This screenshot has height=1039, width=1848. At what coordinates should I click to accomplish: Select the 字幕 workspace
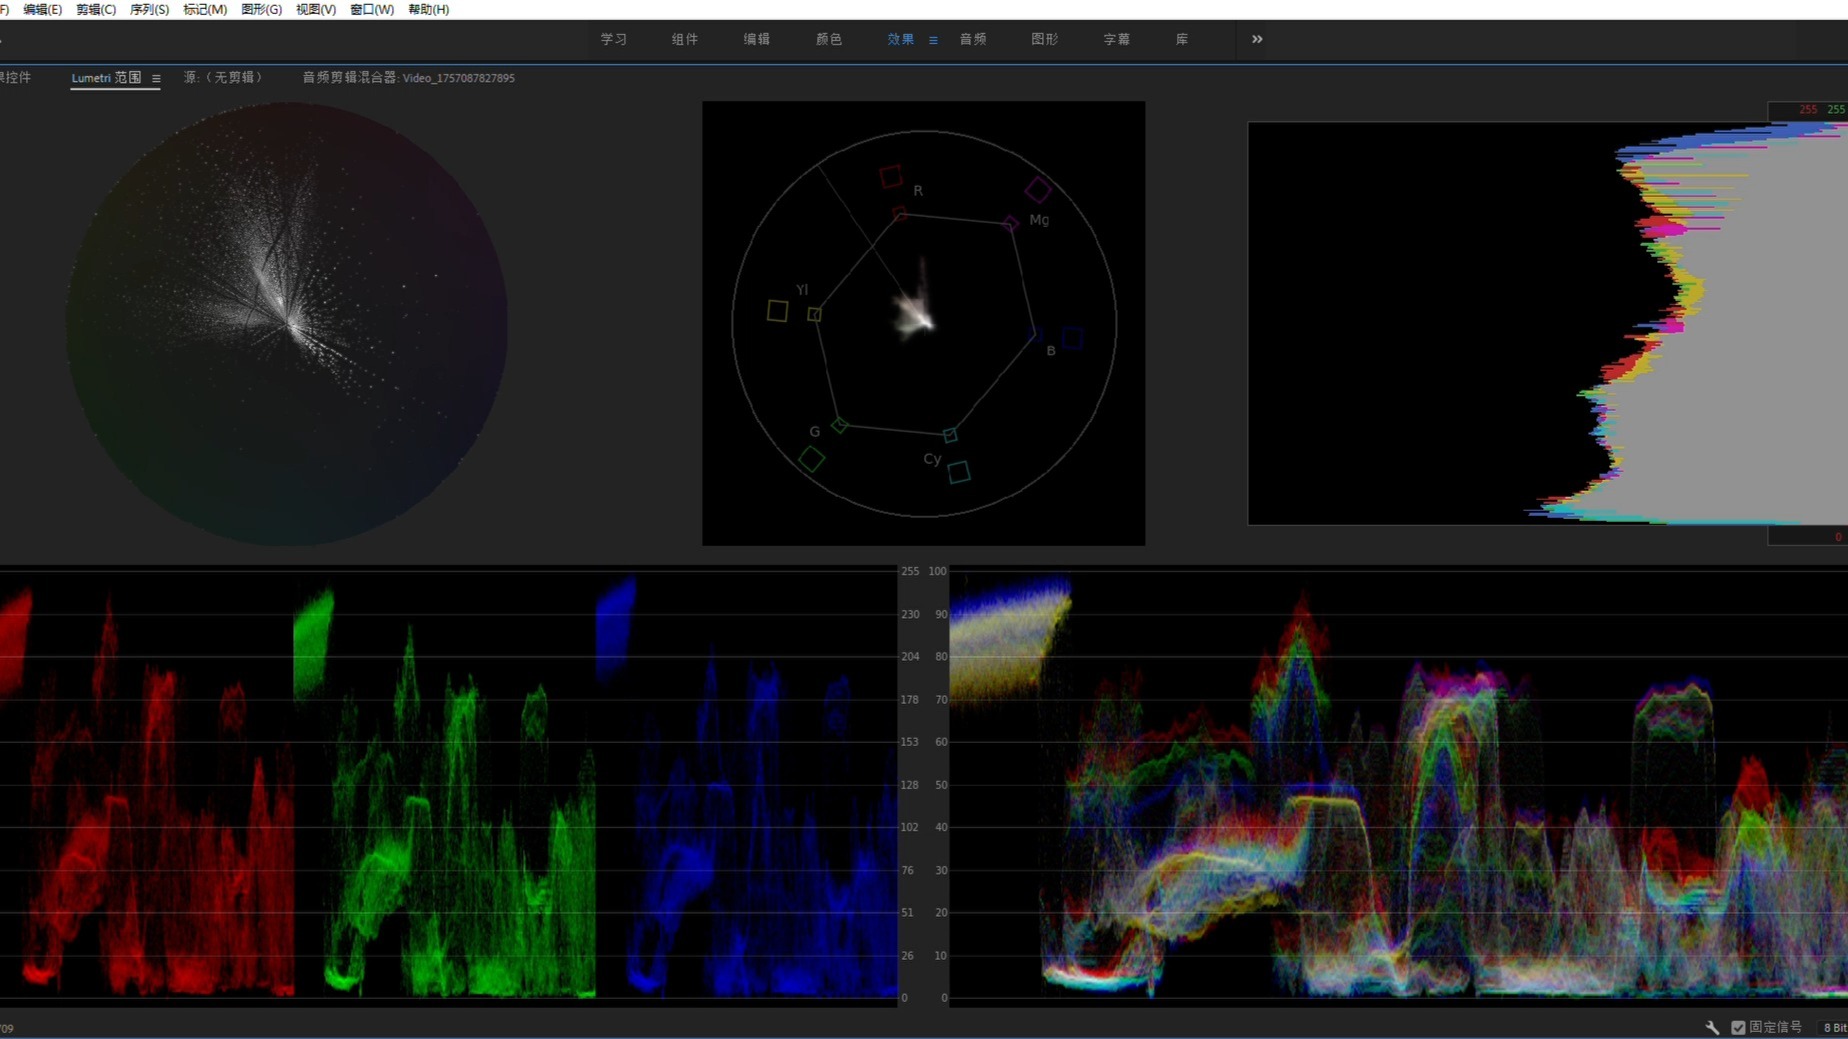click(x=1117, y=39)
